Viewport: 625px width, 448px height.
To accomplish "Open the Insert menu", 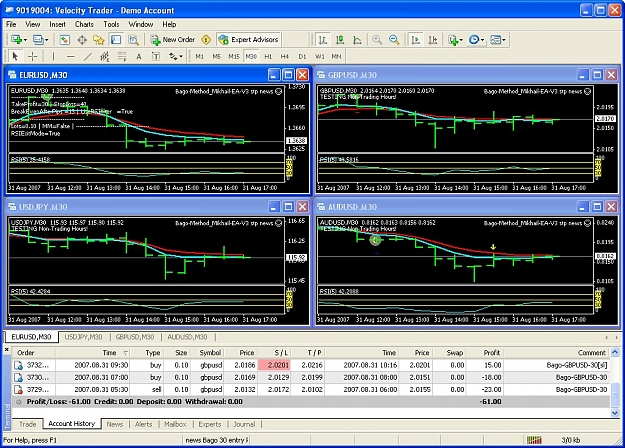I will 57,24.
